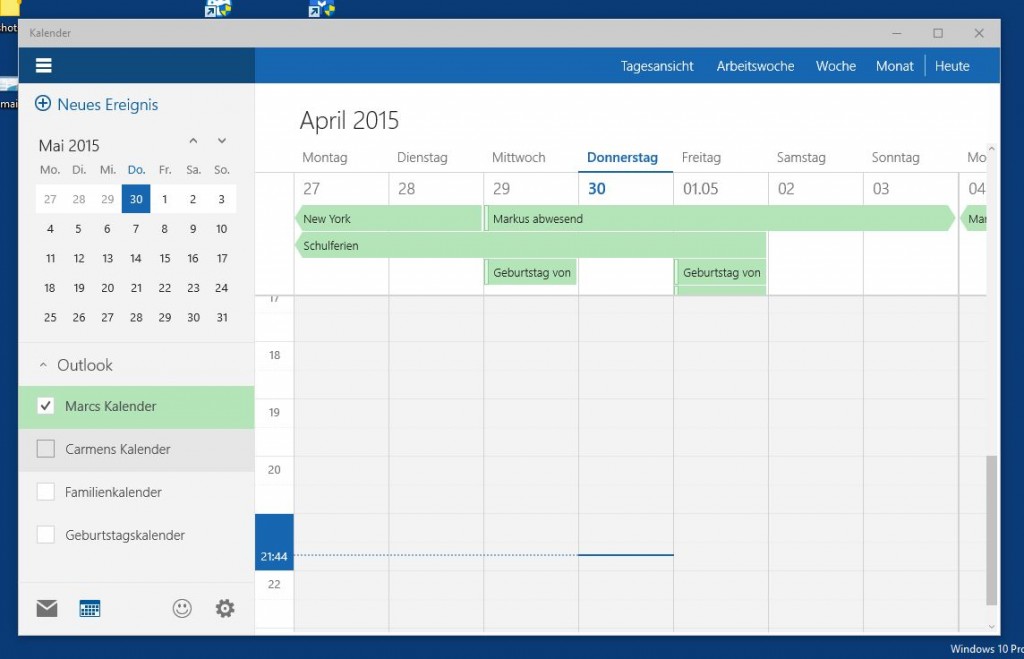Image resolution: width=1024 pixels, height=659 pixels.
Task: Tick the Familienkalender checkbox
Action: tap(45, 492)
